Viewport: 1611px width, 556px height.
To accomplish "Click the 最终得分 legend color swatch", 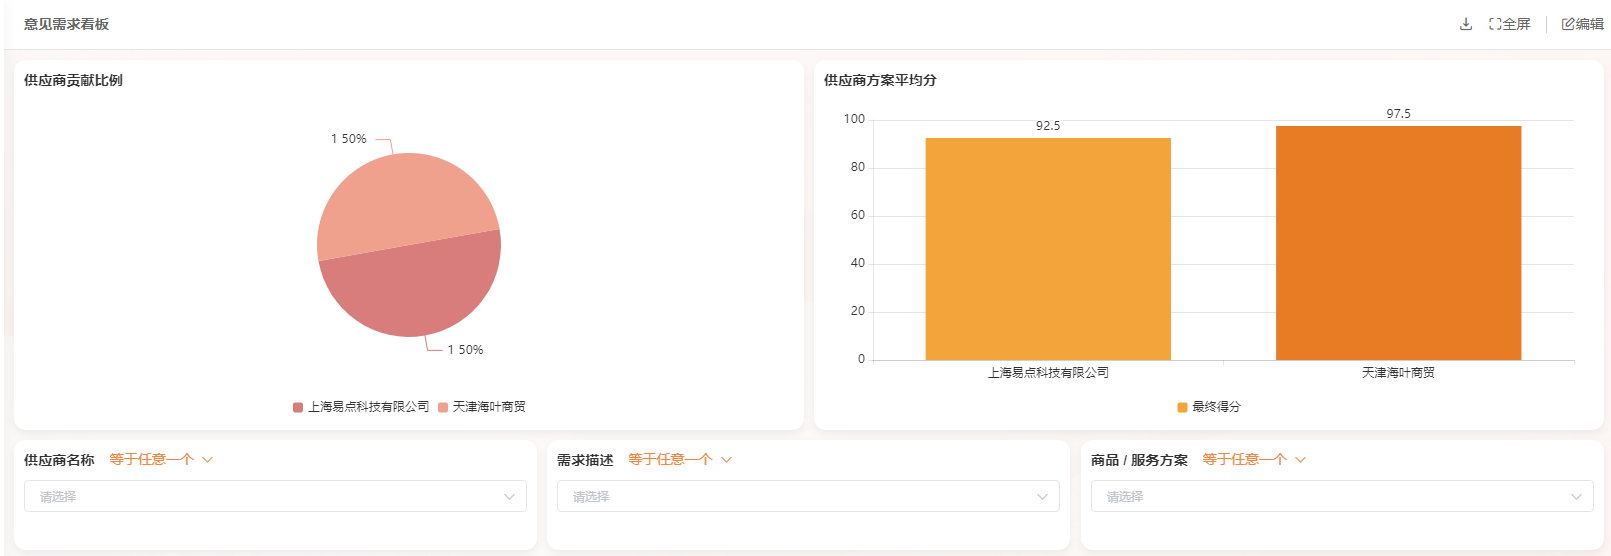I will pos(1183,407).
